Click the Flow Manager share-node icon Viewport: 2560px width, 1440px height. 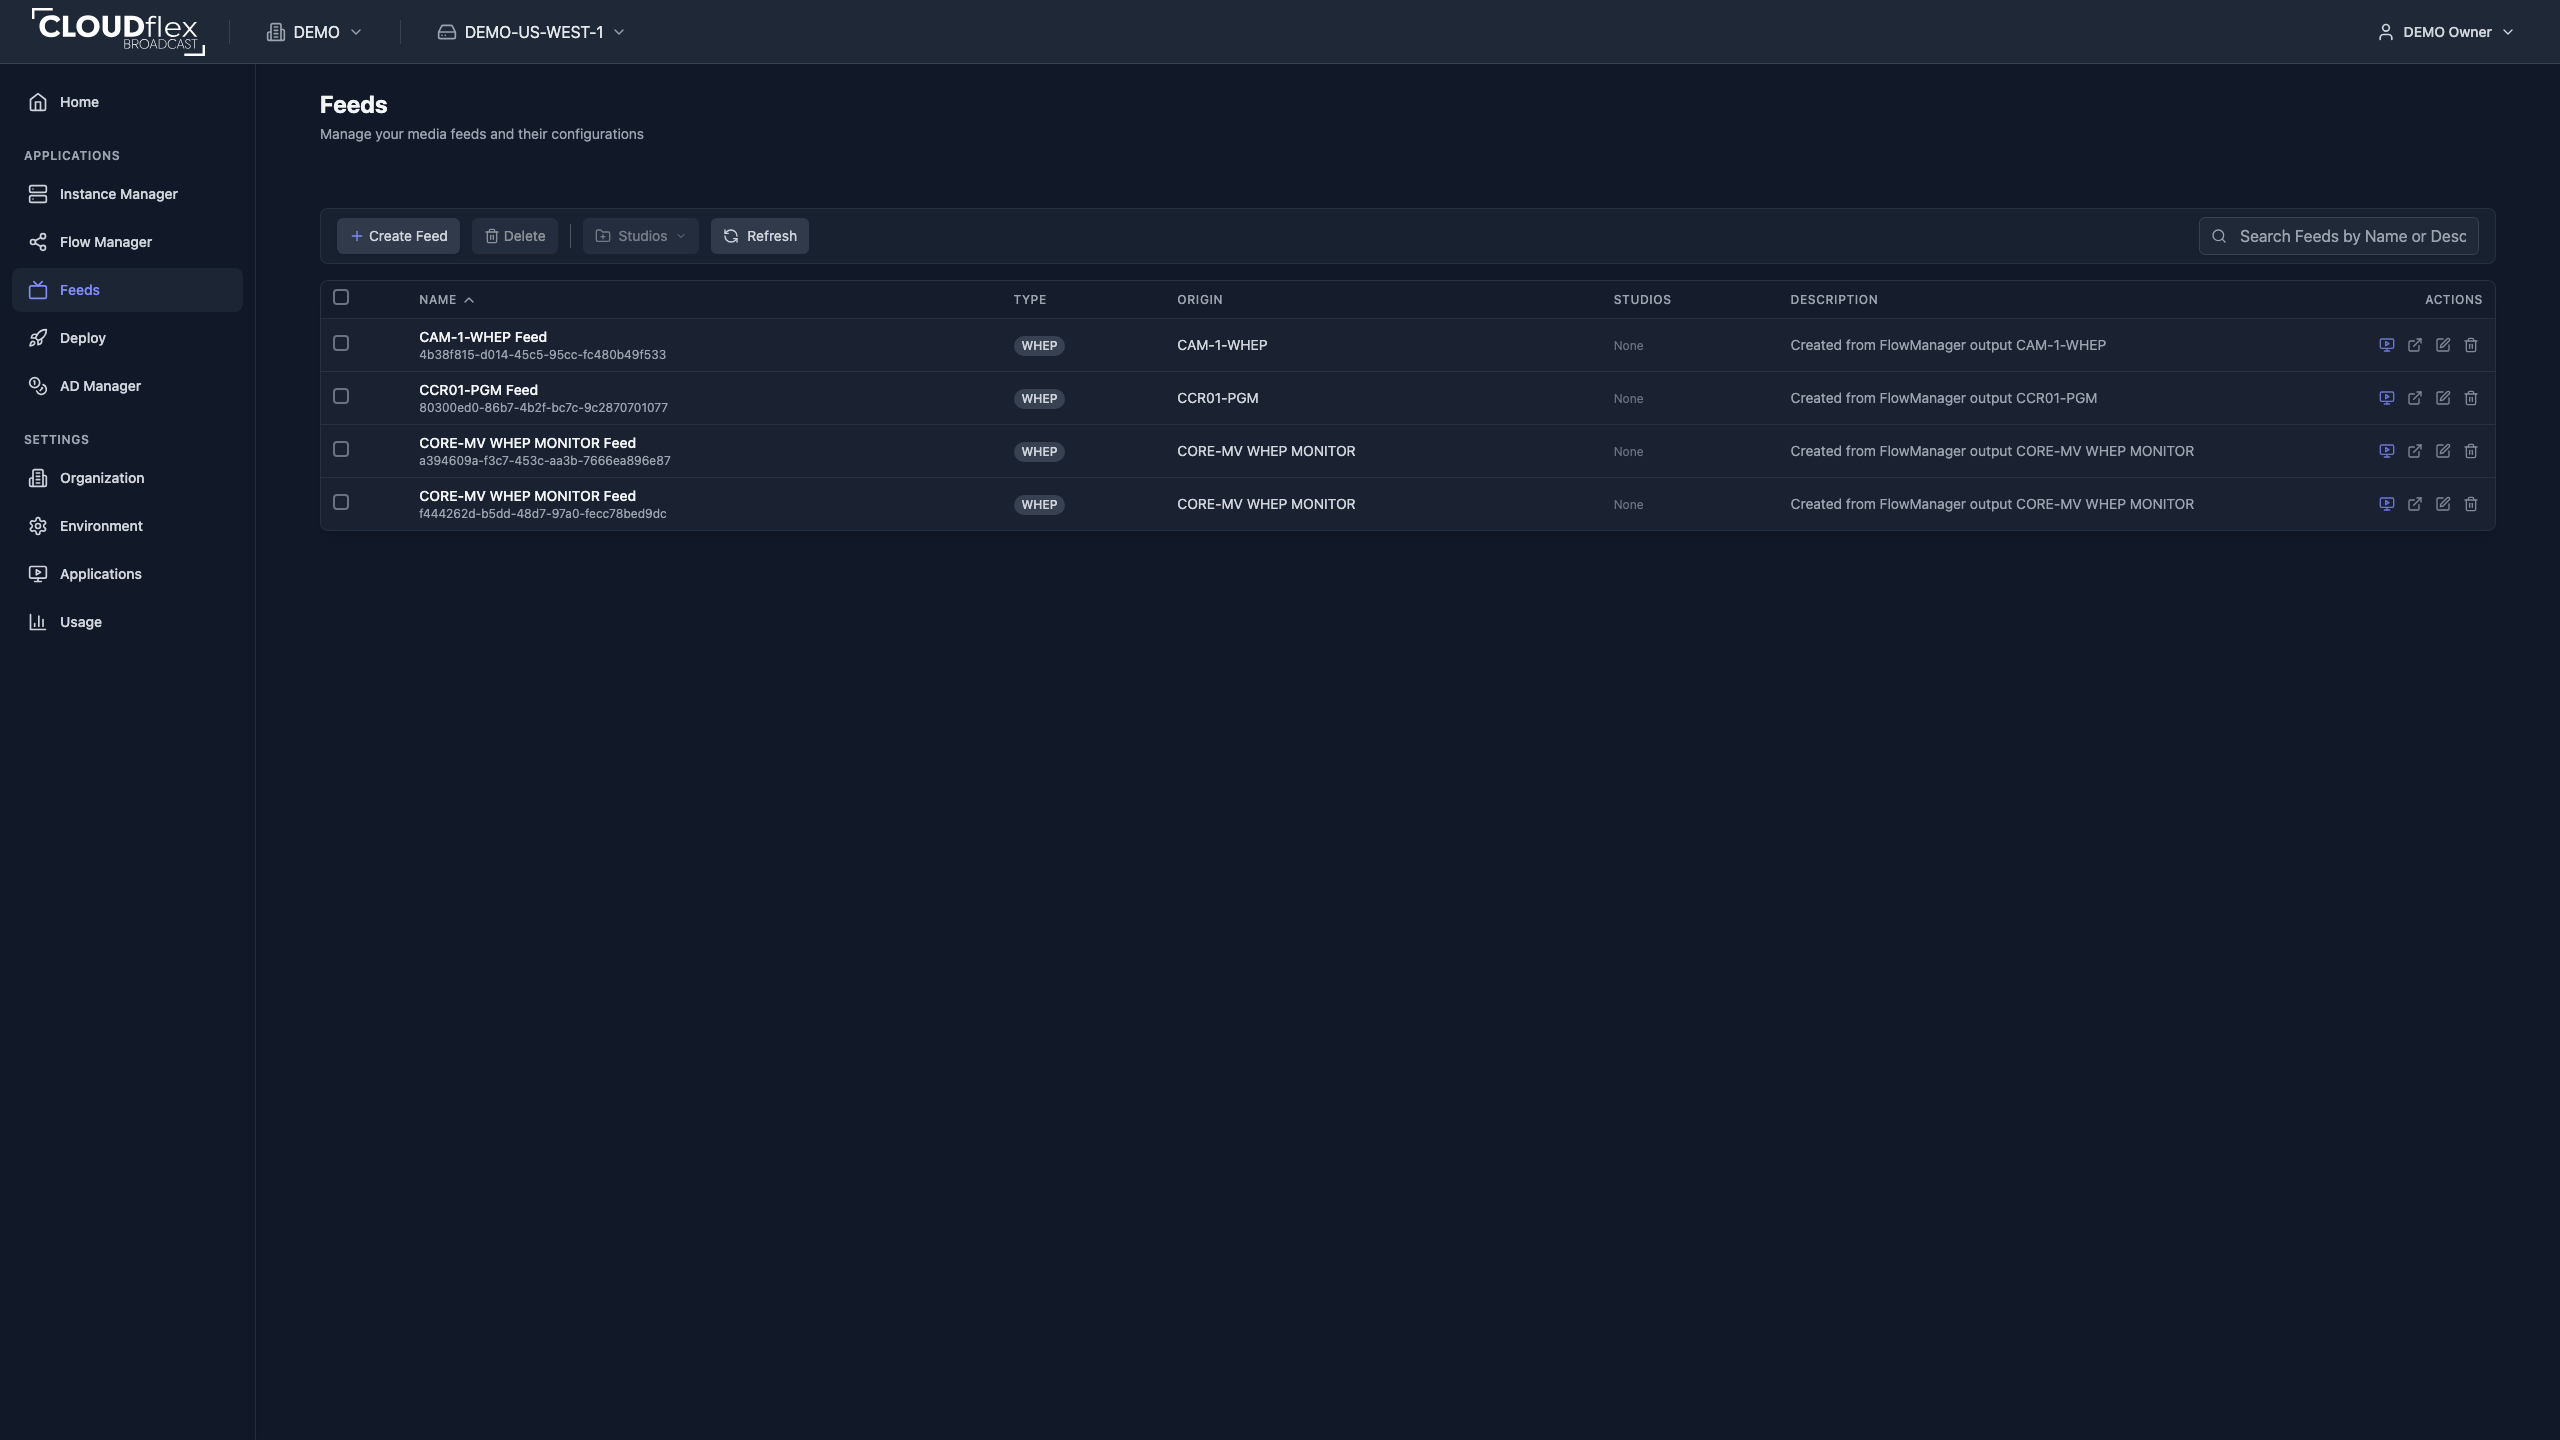pos(38,242)
